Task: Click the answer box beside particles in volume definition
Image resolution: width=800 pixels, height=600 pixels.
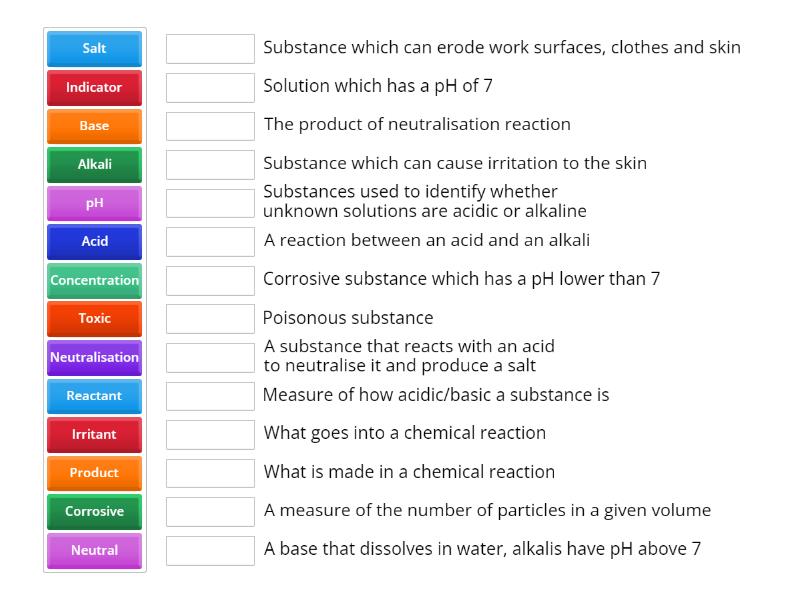Action: [210, 511]
